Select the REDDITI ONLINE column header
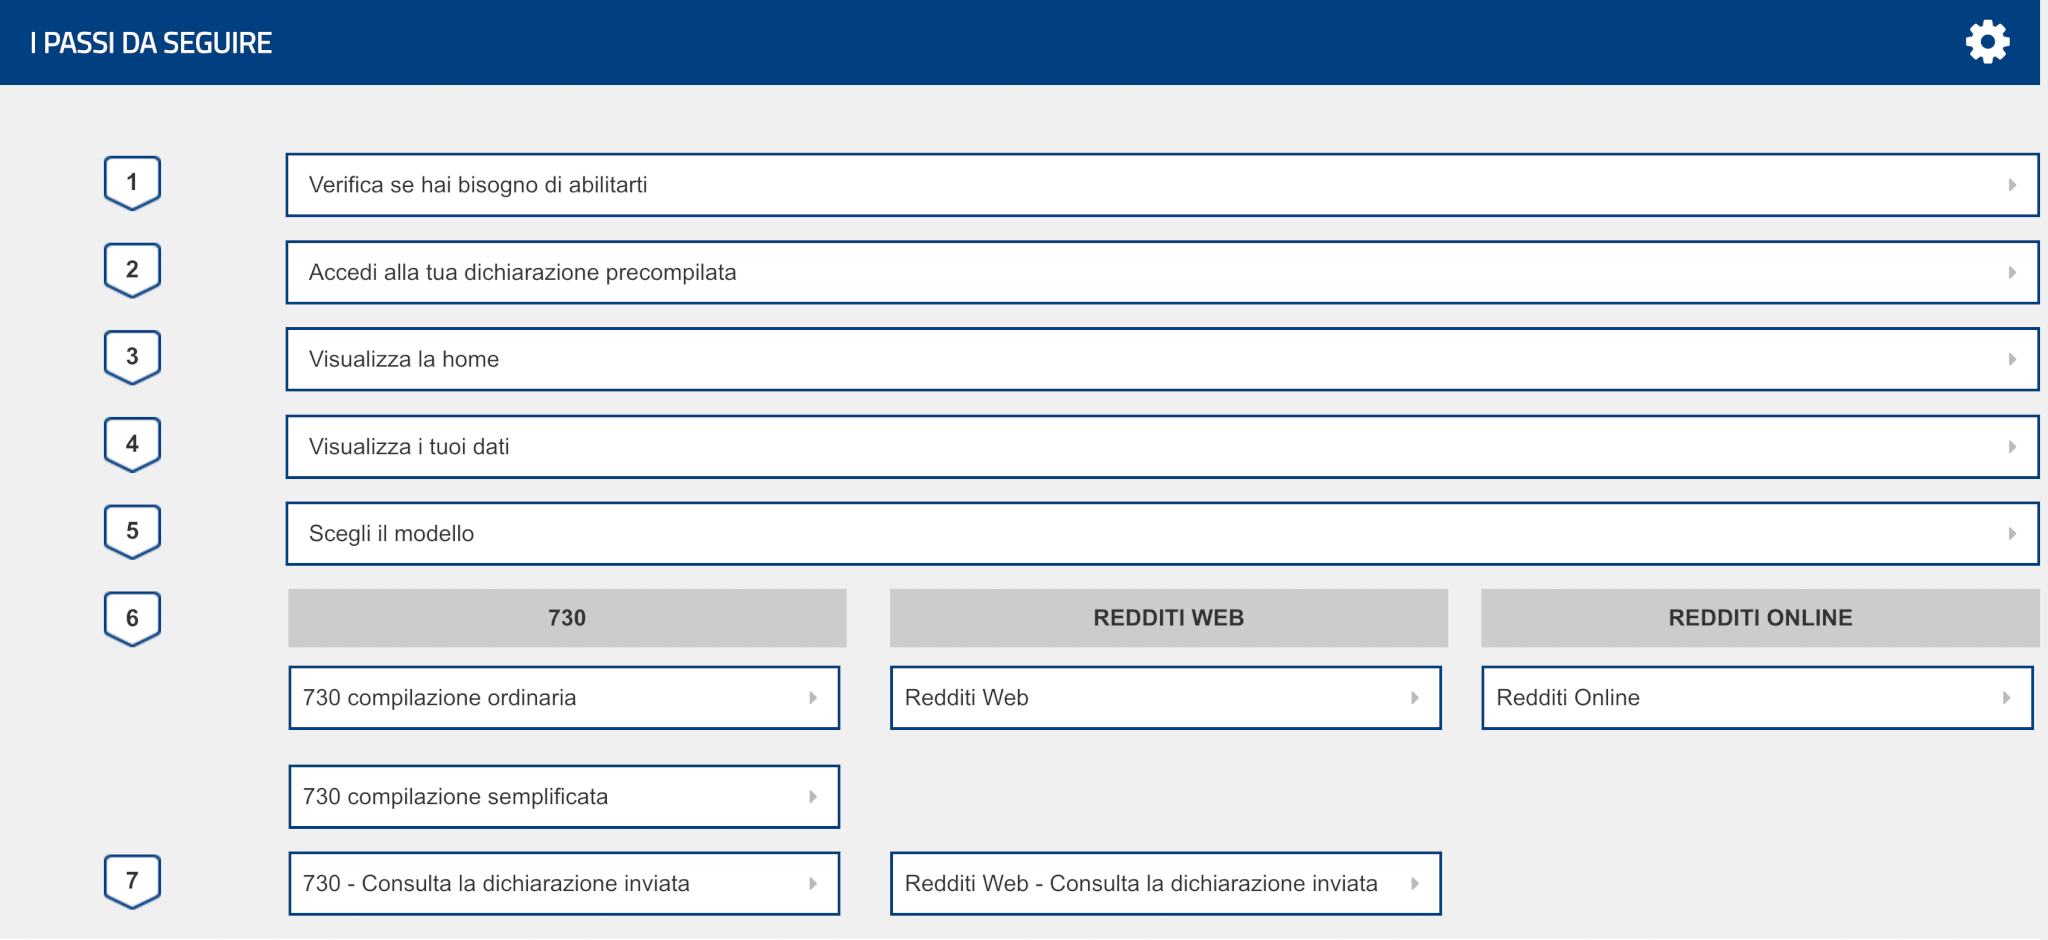Image resolution: width=2048 pixels, height=940 pixels. 1760,618
